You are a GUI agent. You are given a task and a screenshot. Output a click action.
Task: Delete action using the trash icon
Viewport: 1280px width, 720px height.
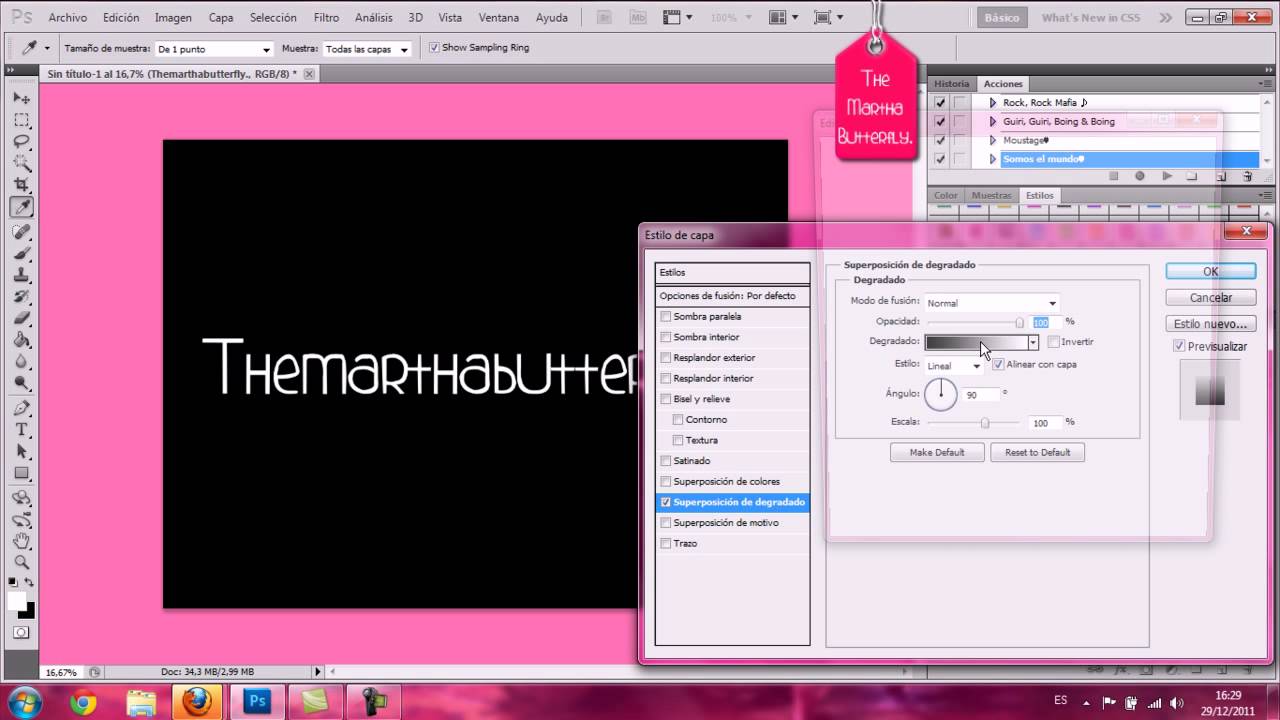(1247, 176)
